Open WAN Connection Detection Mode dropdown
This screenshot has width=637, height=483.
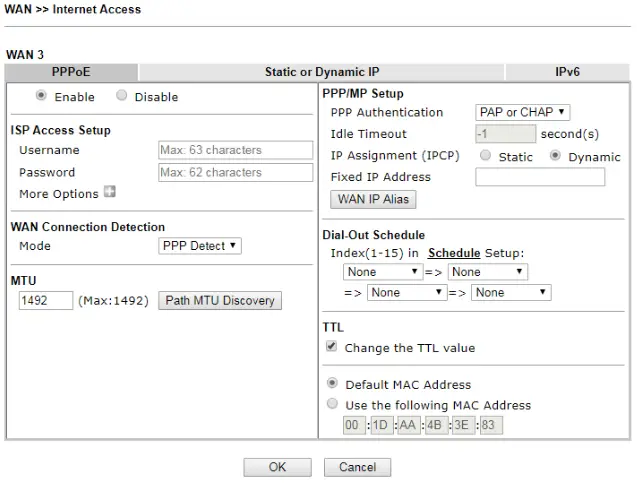pyautogui.click(x=200, y=246)
